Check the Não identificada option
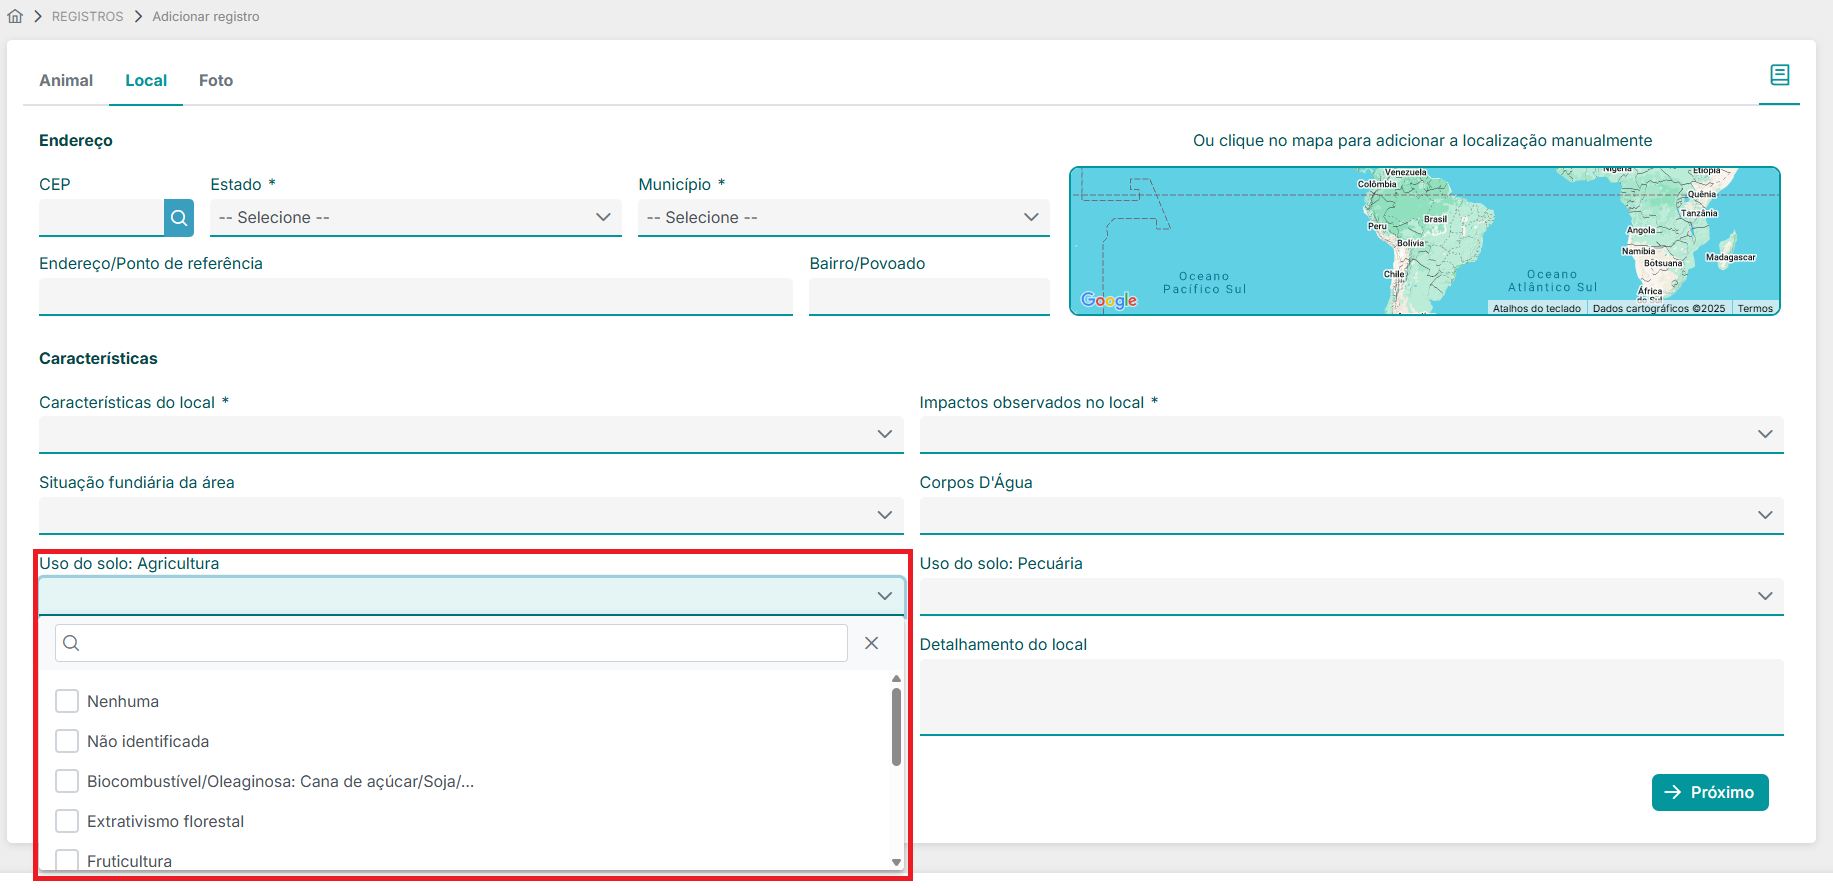The width and height of the screenshot is (1833, 888). click(67, 741)
